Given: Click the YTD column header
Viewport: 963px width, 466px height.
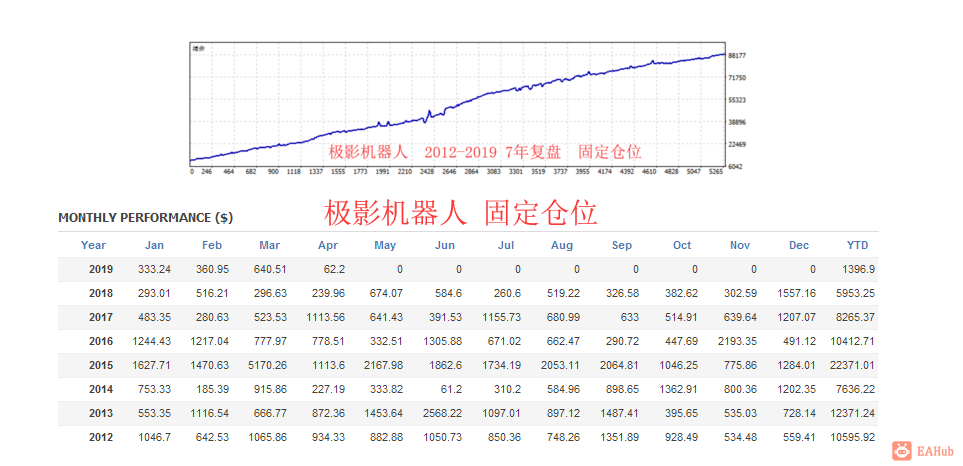Looking at the screenshot, I should (857, 246).
